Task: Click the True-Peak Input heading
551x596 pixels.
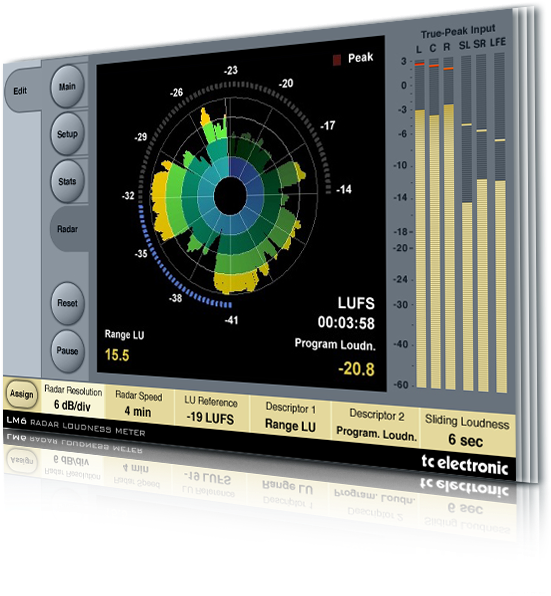Action: coord(458,32)
